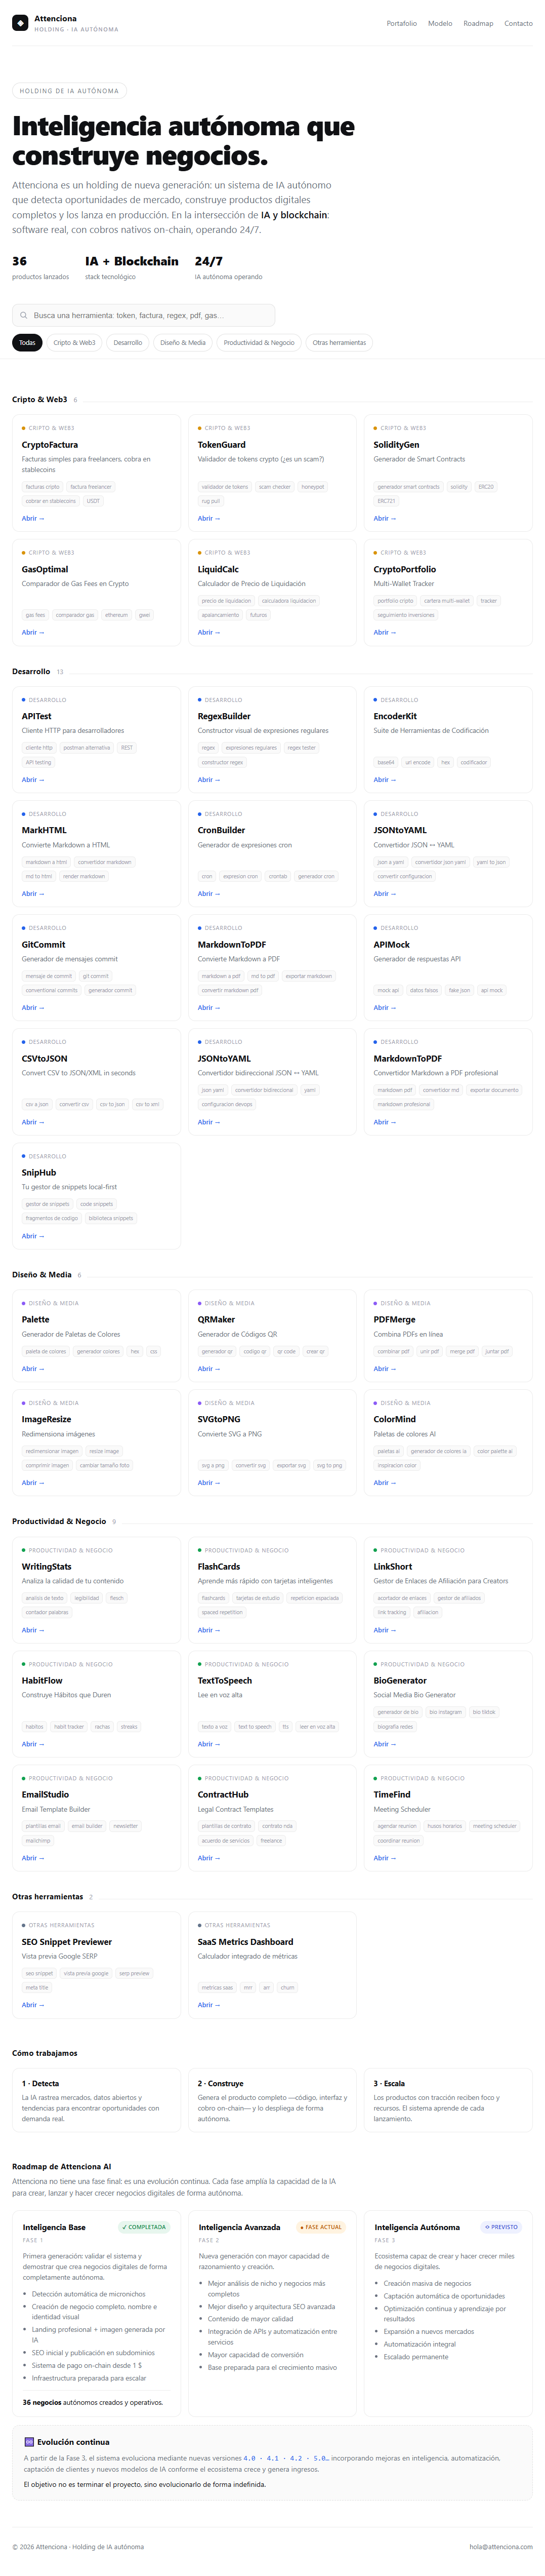Image resolution: width=545 pixels, height=2576 pixels.
Task: Open SolidityGen via its Abrir link
Action: 385,518
